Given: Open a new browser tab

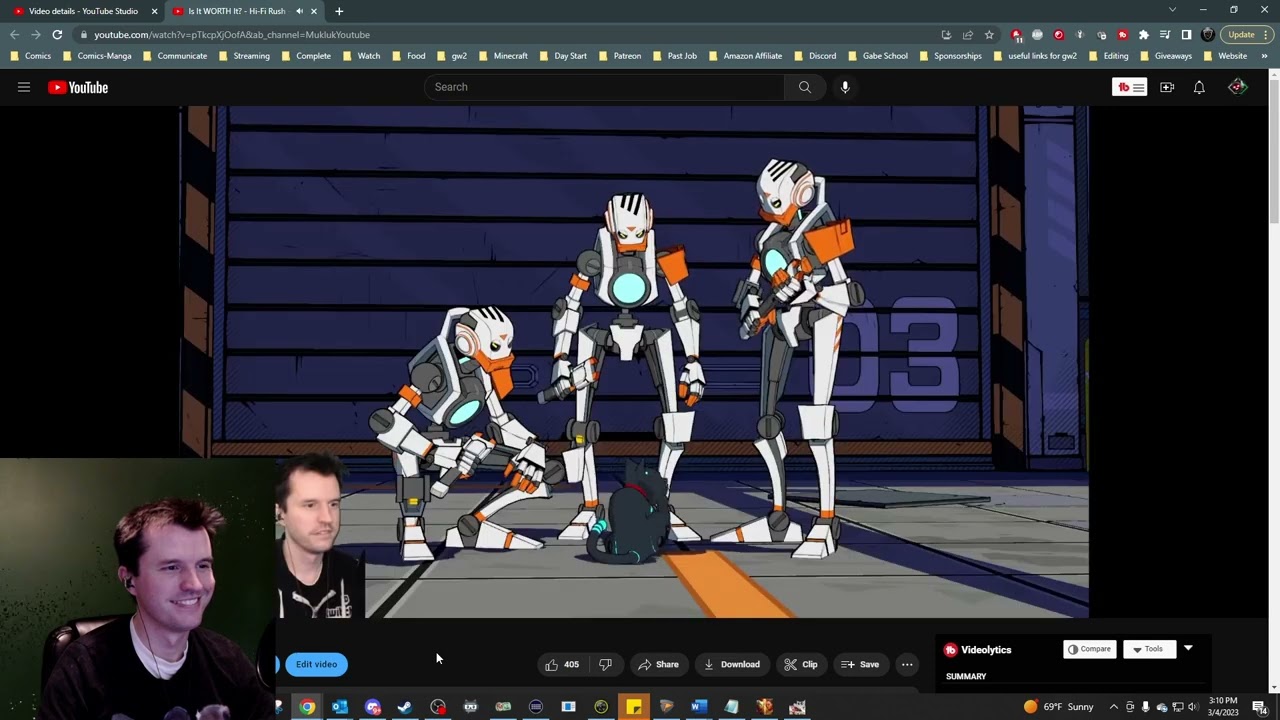Looking at the screenshot, I should [339, 11].
